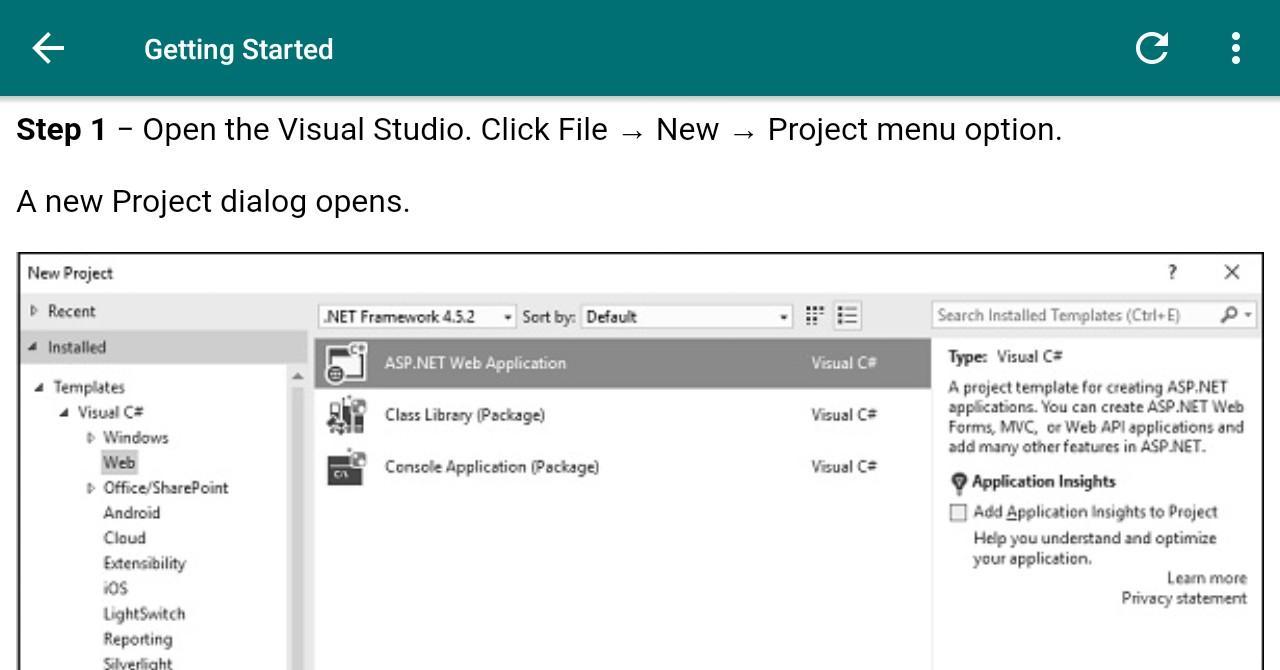The image size is (1280, 670).
Task: Select the Cloud templates category
Action: pos(125,538)
